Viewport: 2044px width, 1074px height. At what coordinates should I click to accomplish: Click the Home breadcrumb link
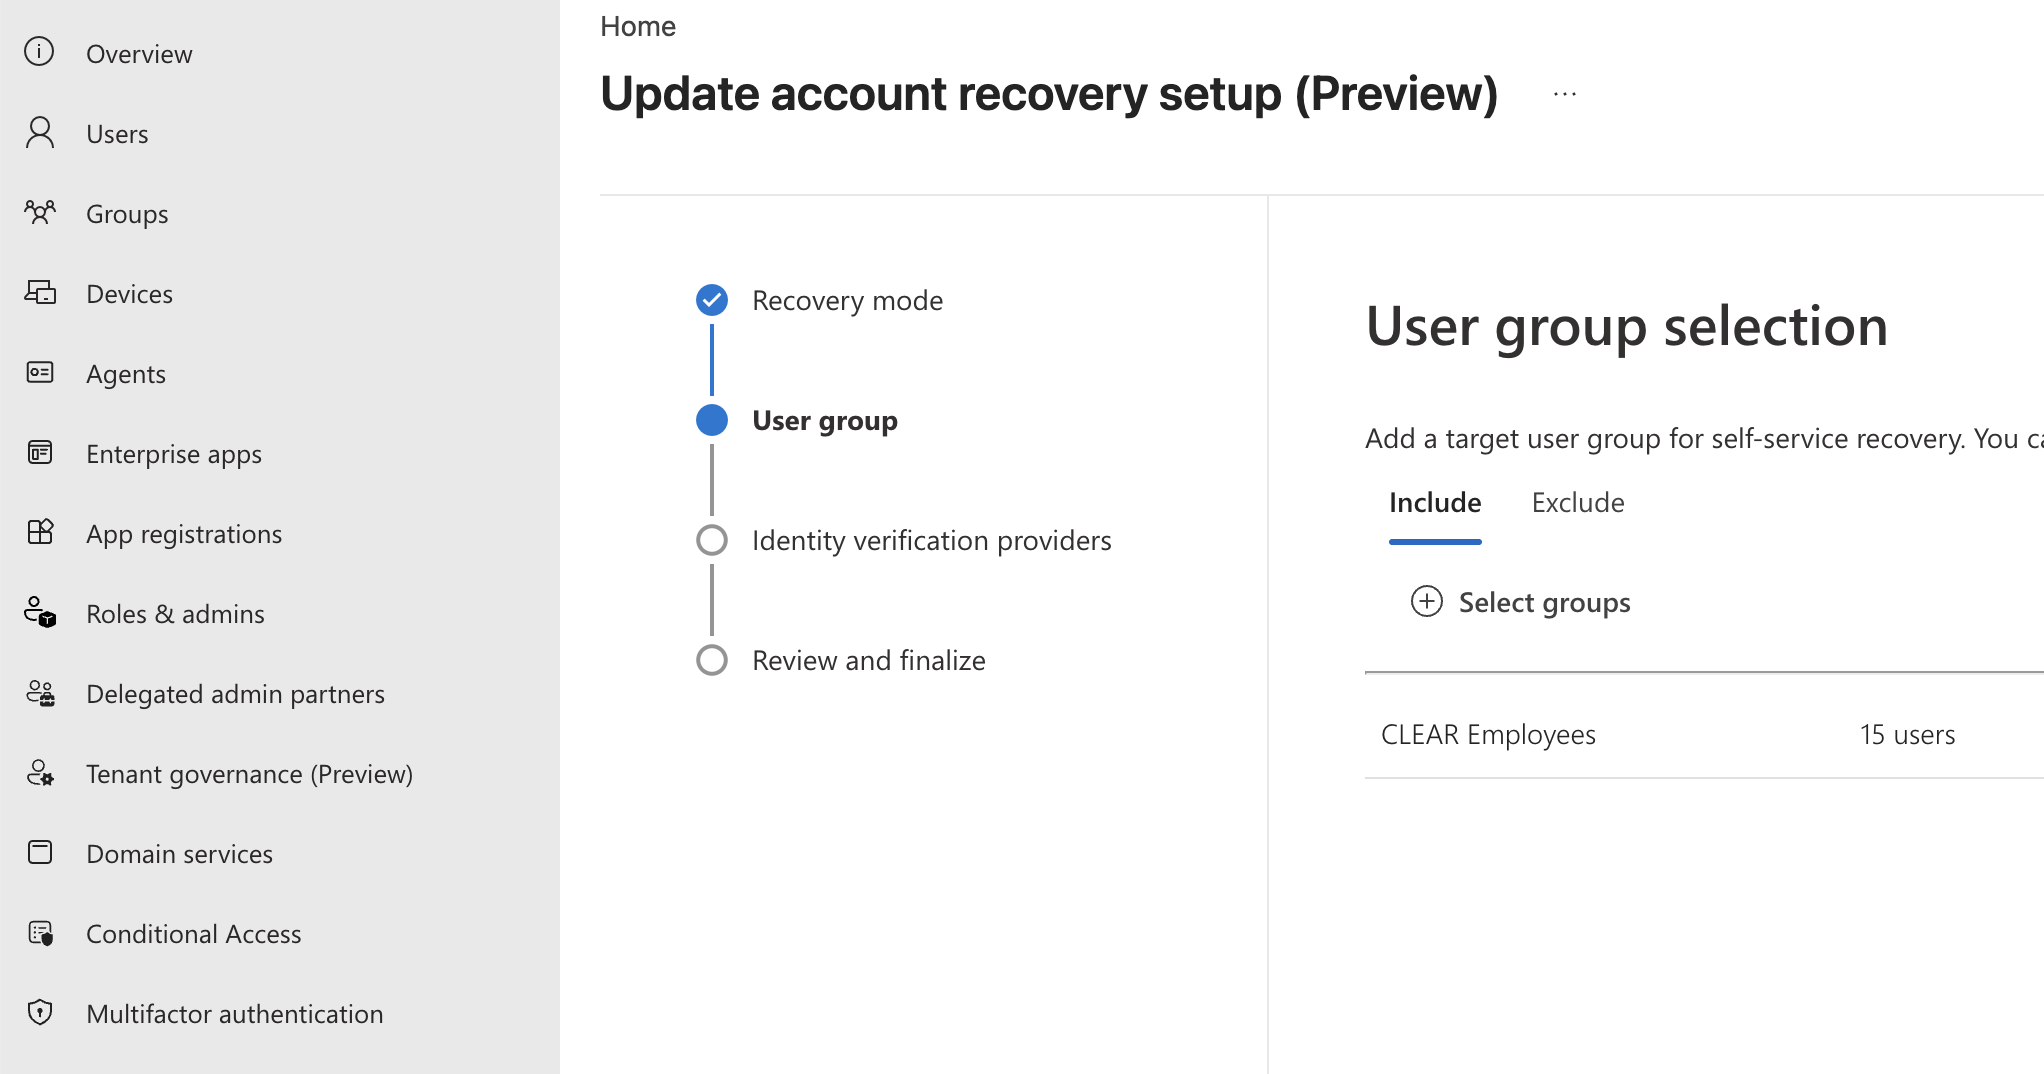point(638,26)
